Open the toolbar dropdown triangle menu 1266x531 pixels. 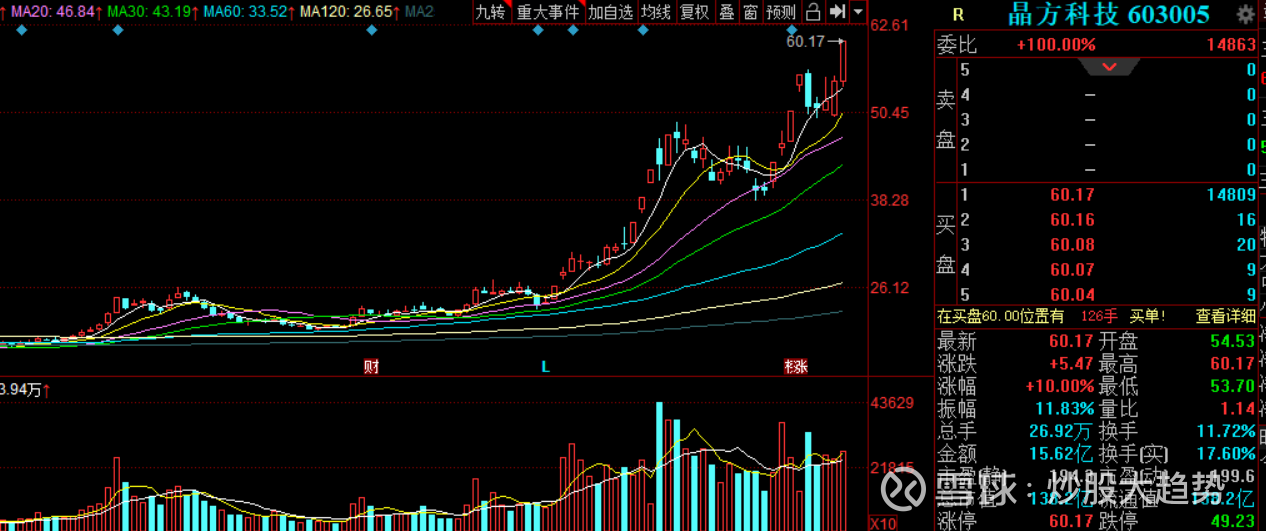pyautogui.click(x=858, y=12)
